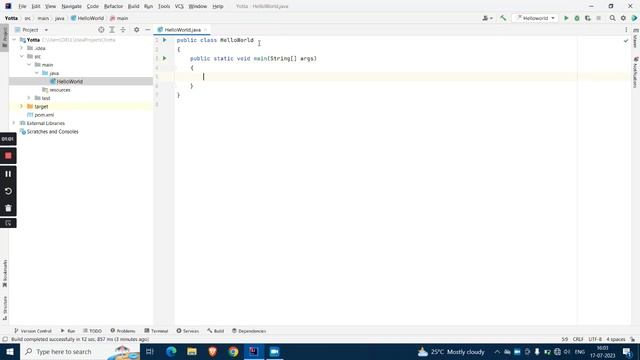Expand the target folder
Viewport: 640px width, 360px height.
tap(22, 106)
